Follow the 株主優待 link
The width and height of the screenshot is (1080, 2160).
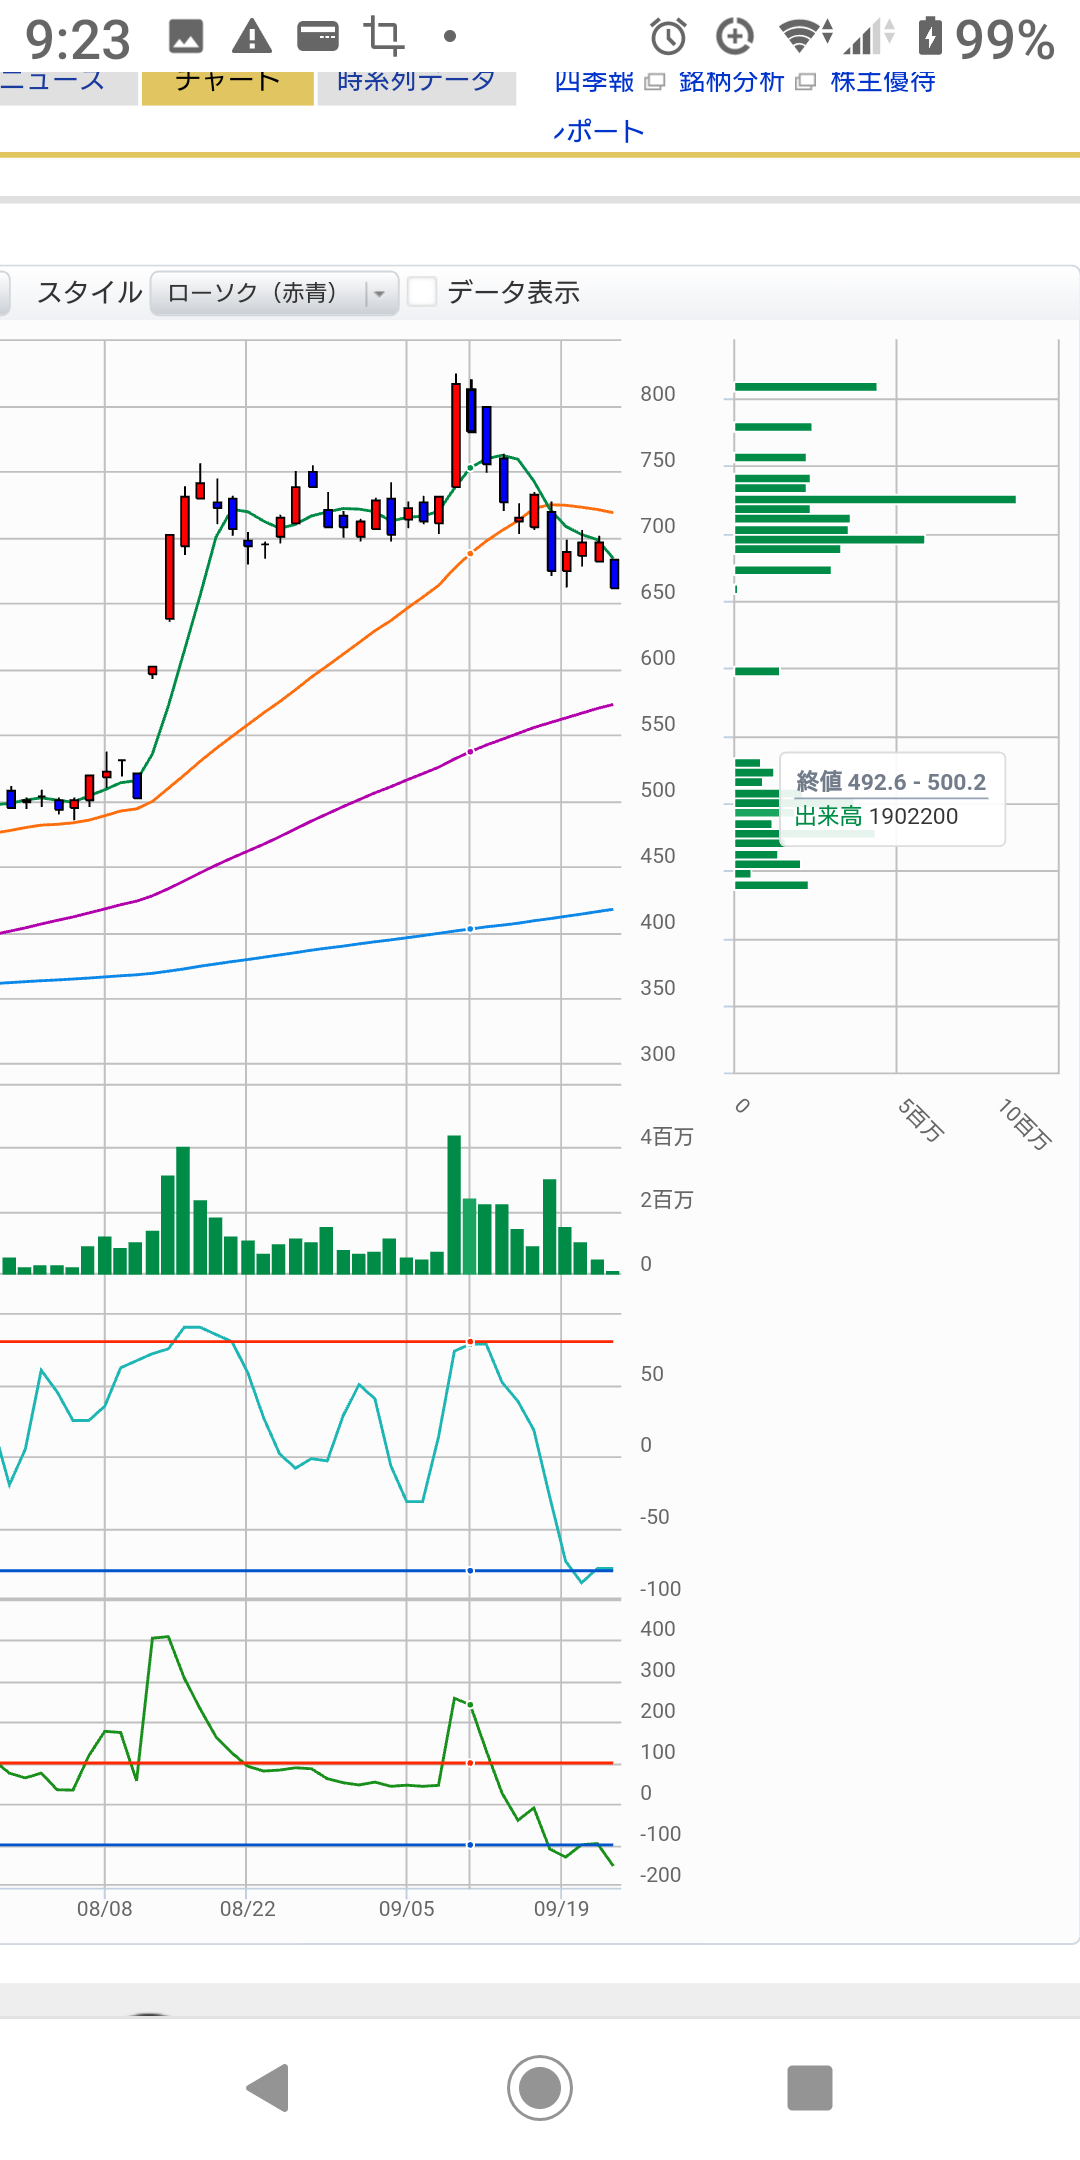[x=883, y=83]
